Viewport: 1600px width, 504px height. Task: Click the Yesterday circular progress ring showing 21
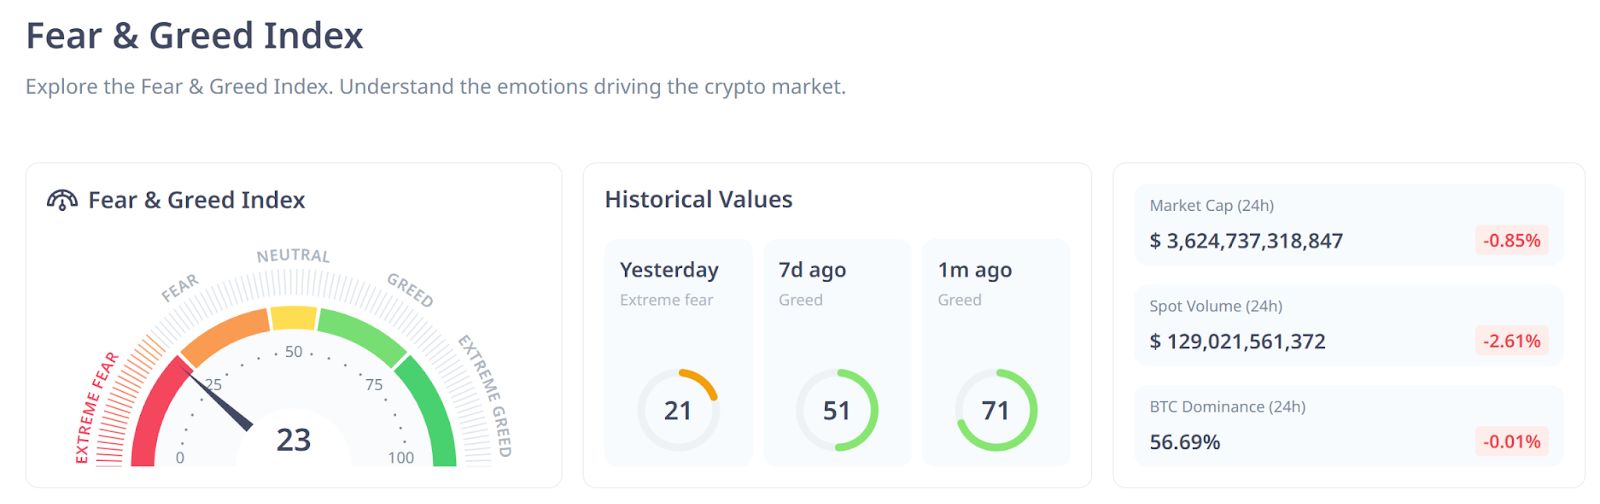pyautogui.click(x=678, y=410)
